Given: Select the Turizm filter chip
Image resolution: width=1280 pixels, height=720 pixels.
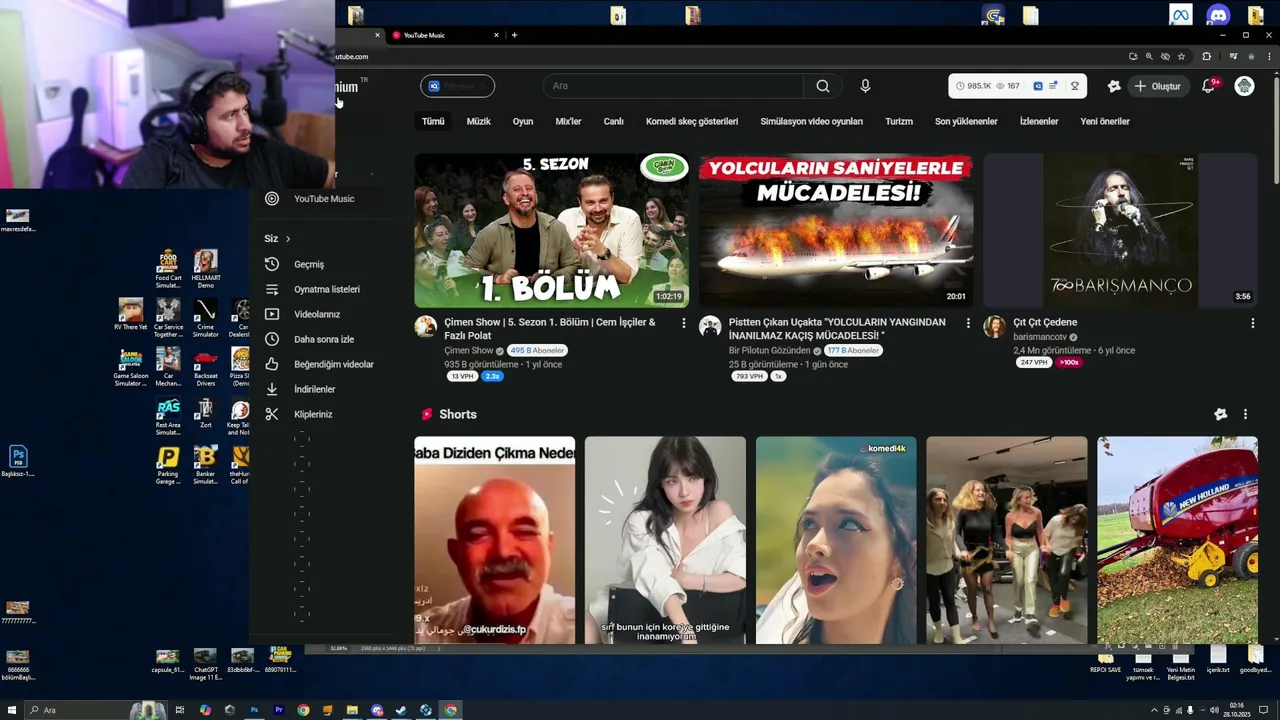Looking at the screenshot, I should [x=899, y=121].
